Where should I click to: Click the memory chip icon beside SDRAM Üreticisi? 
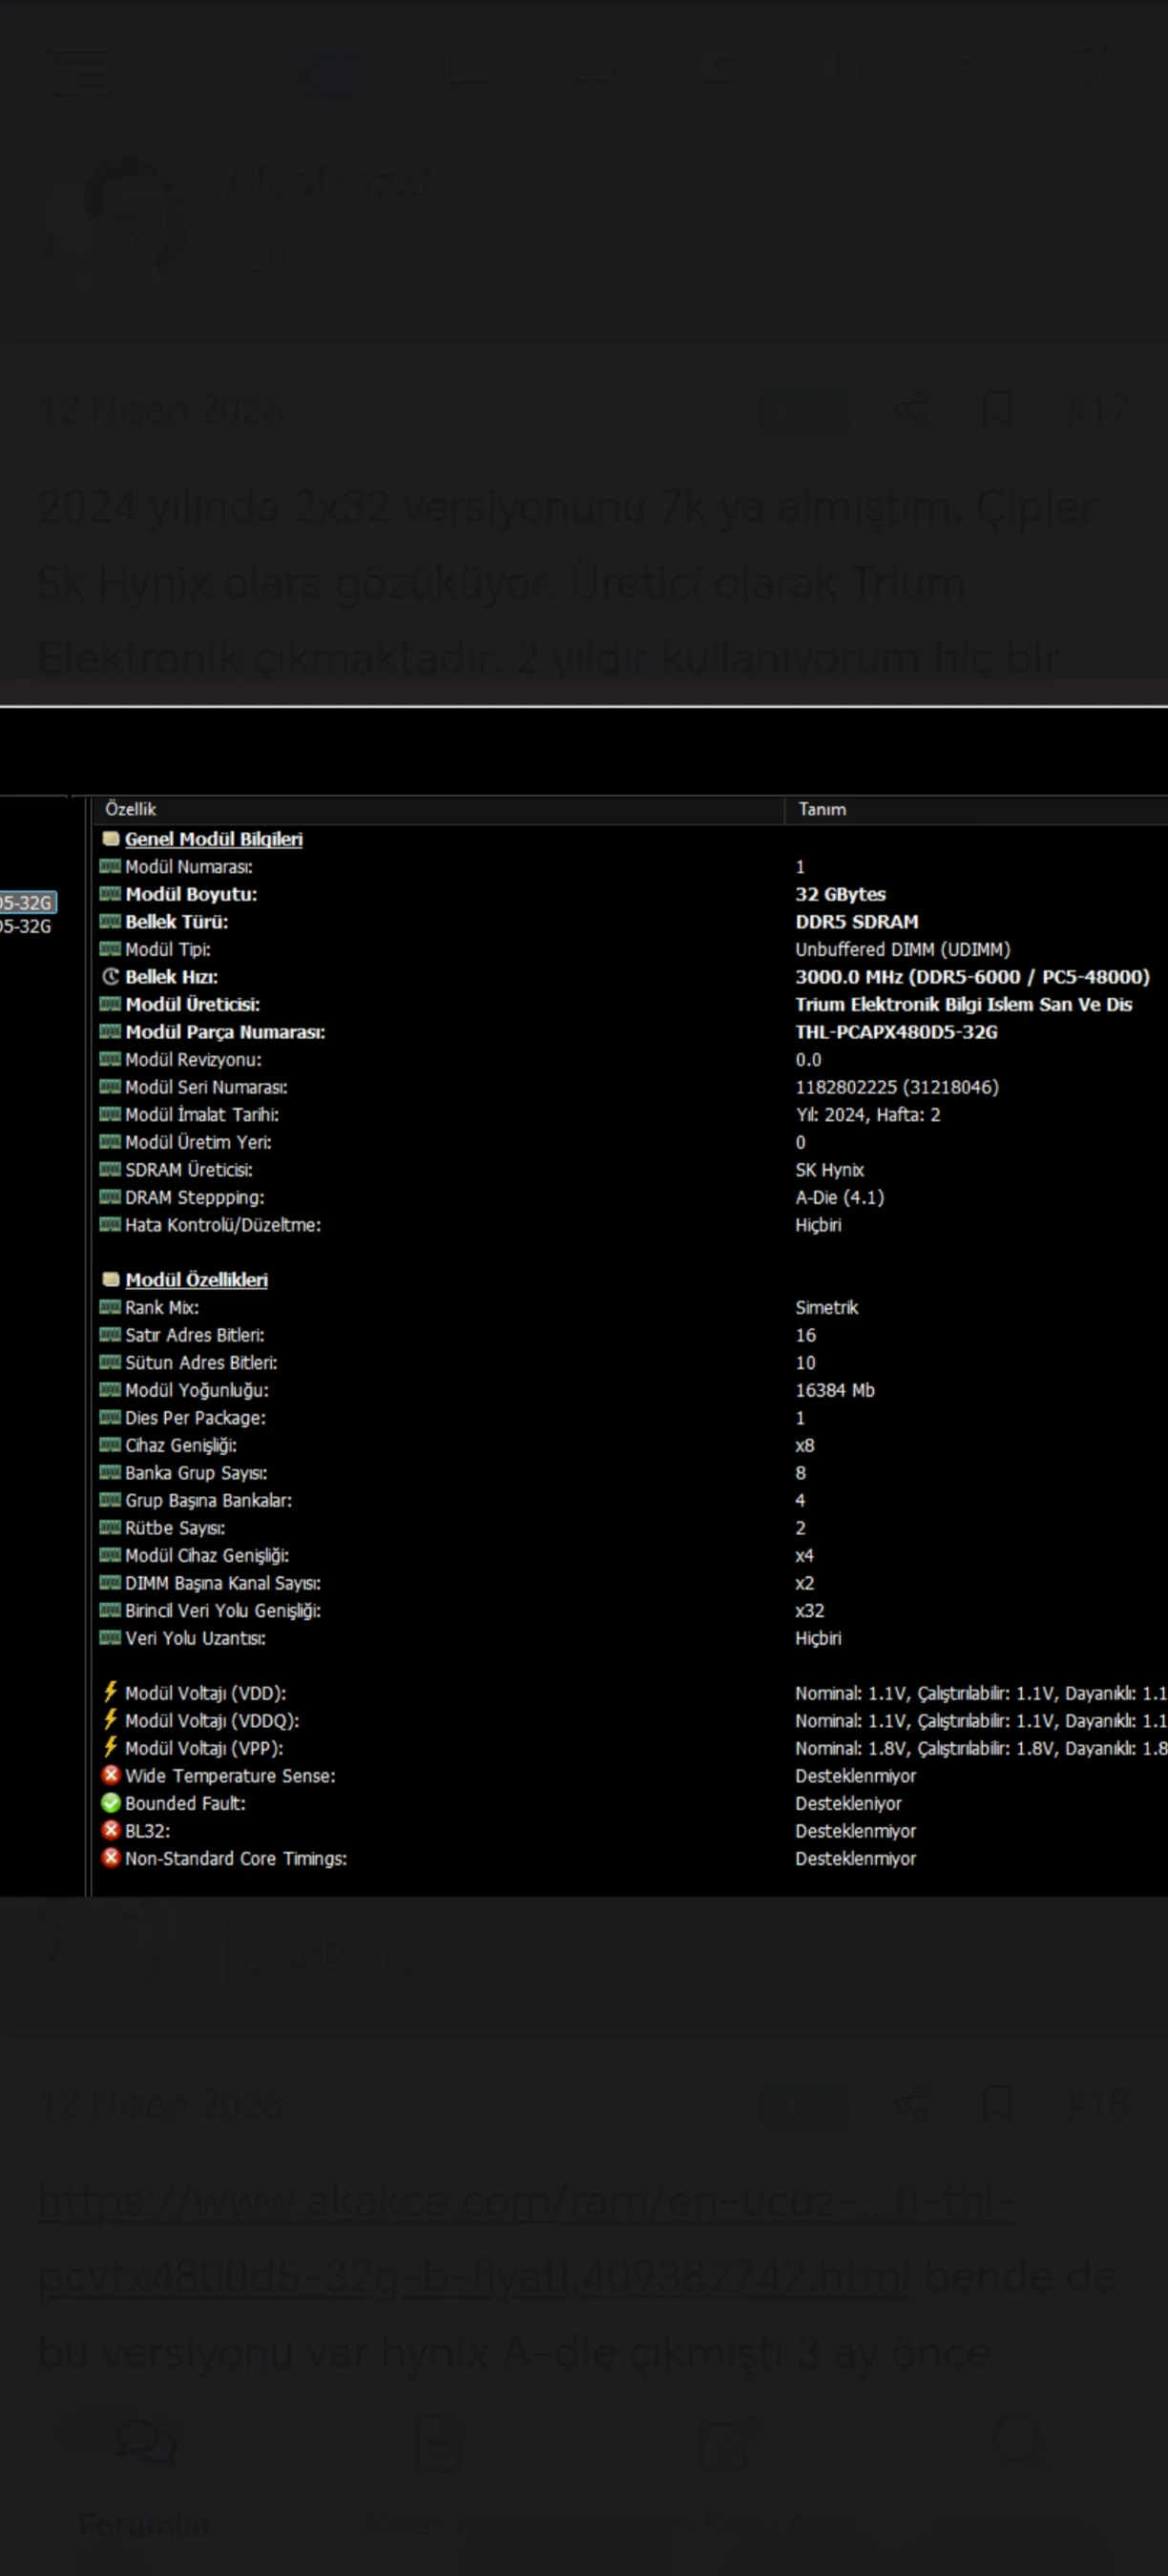(110, 1169)
